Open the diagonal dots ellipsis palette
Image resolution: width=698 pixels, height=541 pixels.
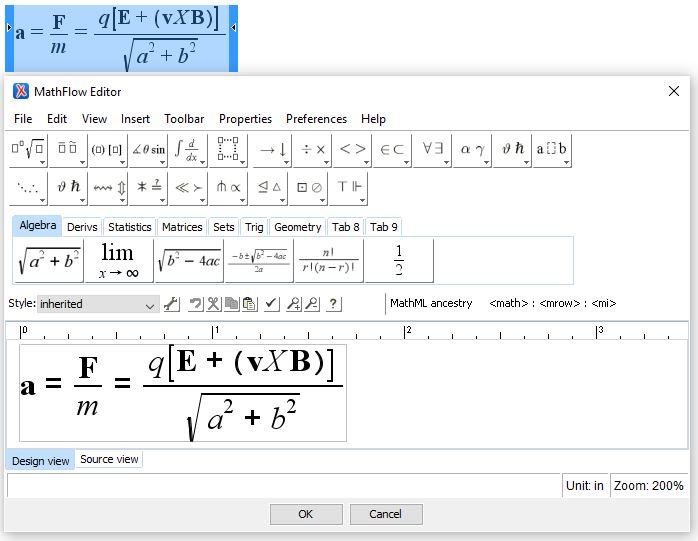pyautogui.click(x=28, y=189)
